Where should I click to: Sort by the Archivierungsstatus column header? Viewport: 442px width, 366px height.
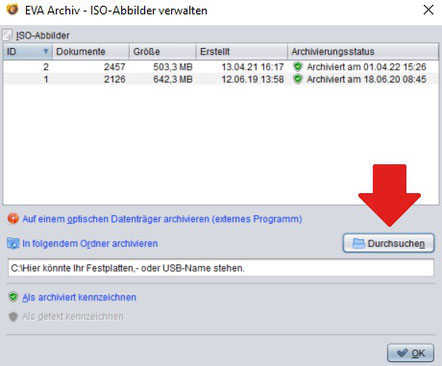click(x=363, y=52)
